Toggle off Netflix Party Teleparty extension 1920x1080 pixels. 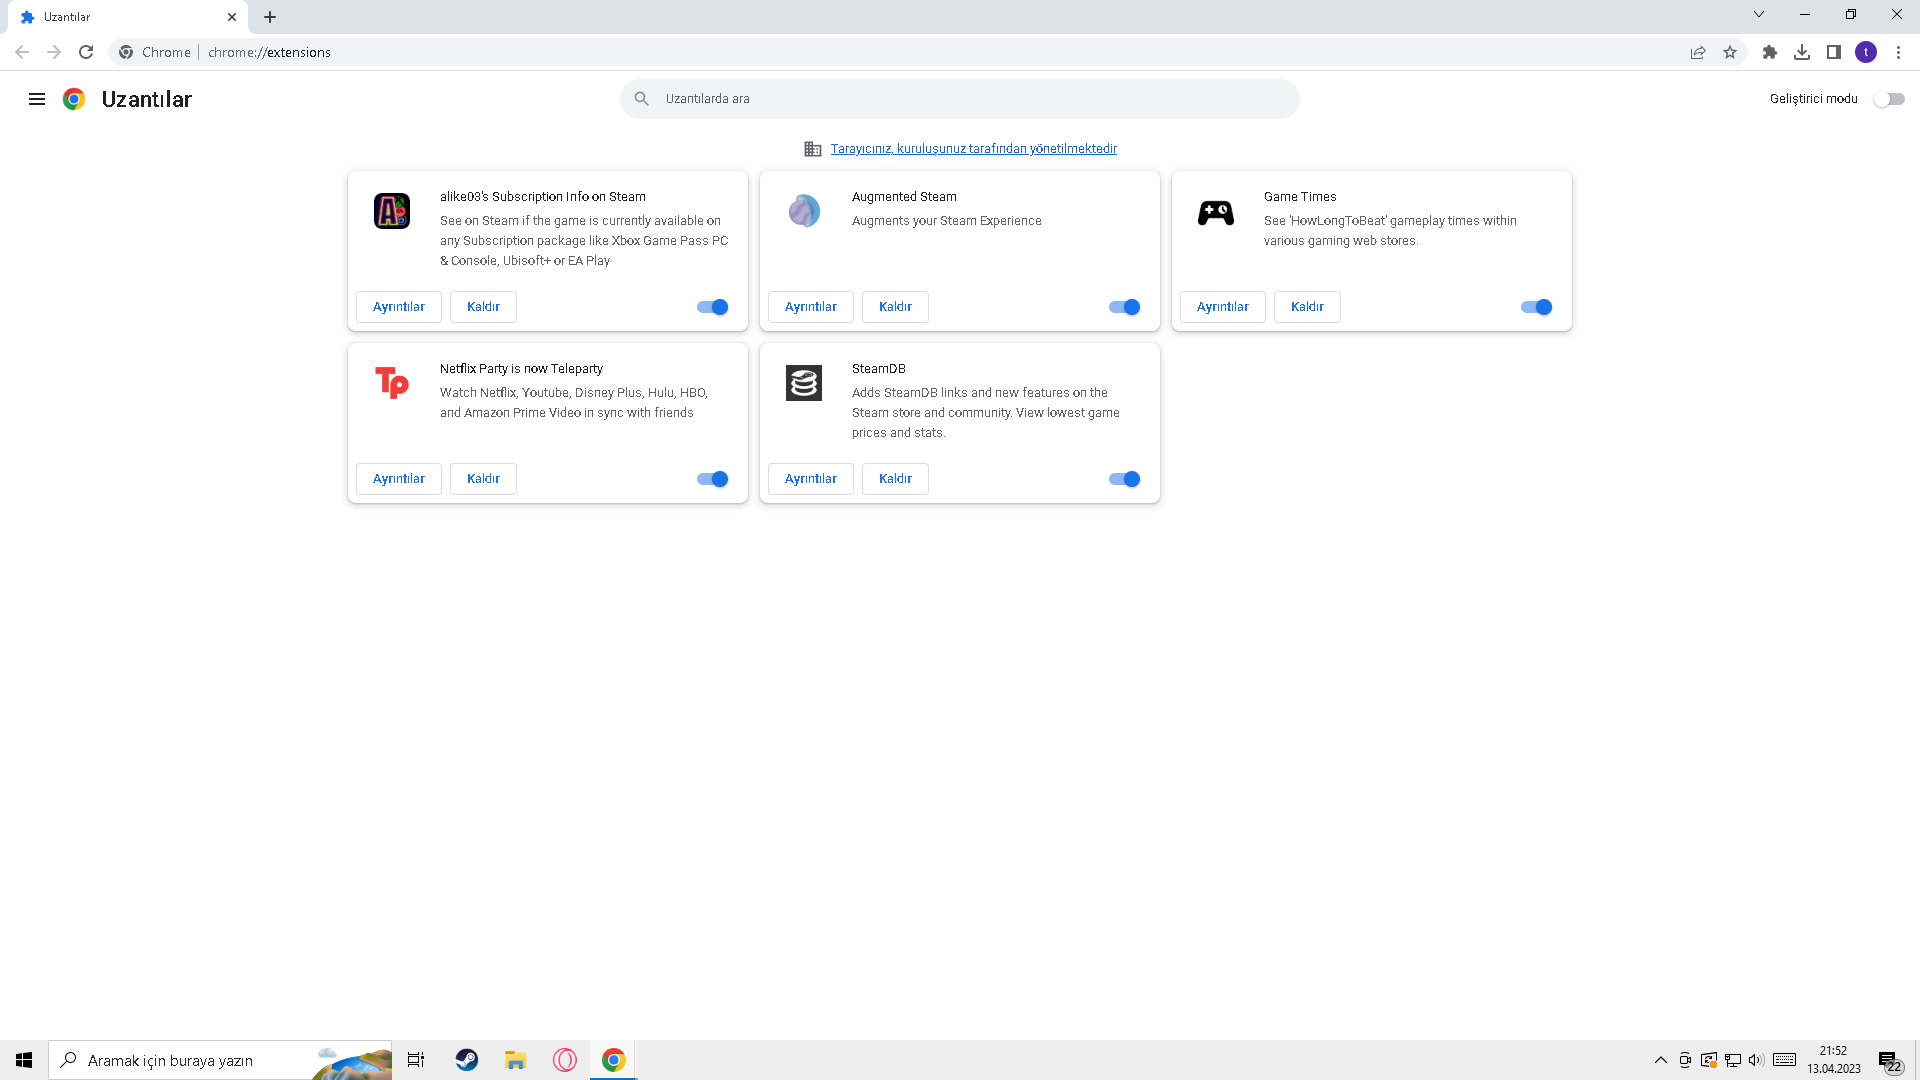712,479
